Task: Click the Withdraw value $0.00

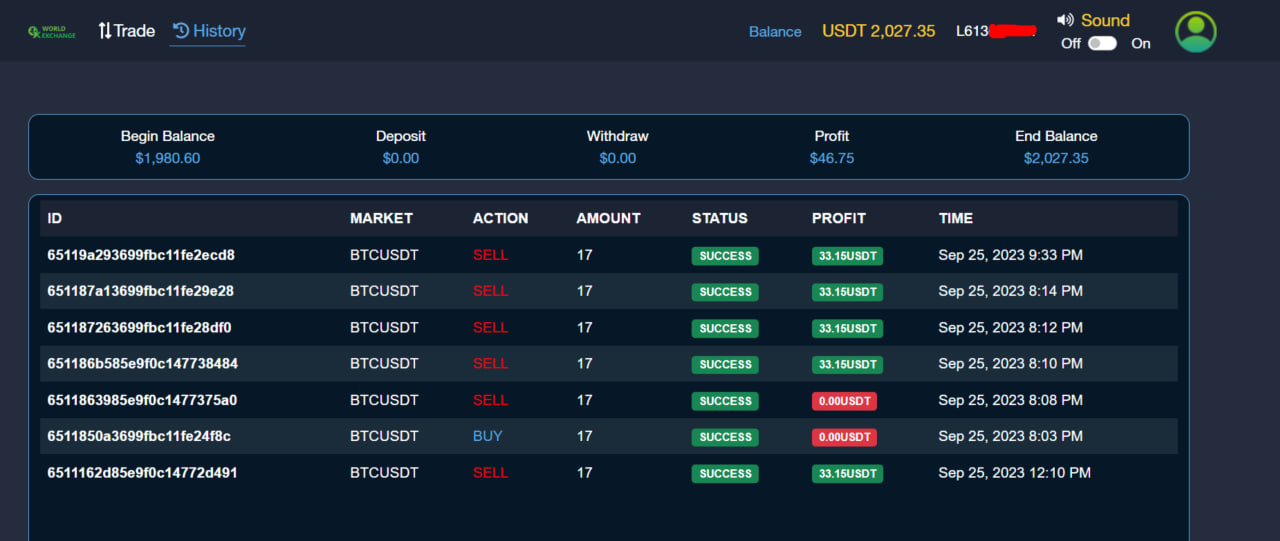Action: click(618, 158)
